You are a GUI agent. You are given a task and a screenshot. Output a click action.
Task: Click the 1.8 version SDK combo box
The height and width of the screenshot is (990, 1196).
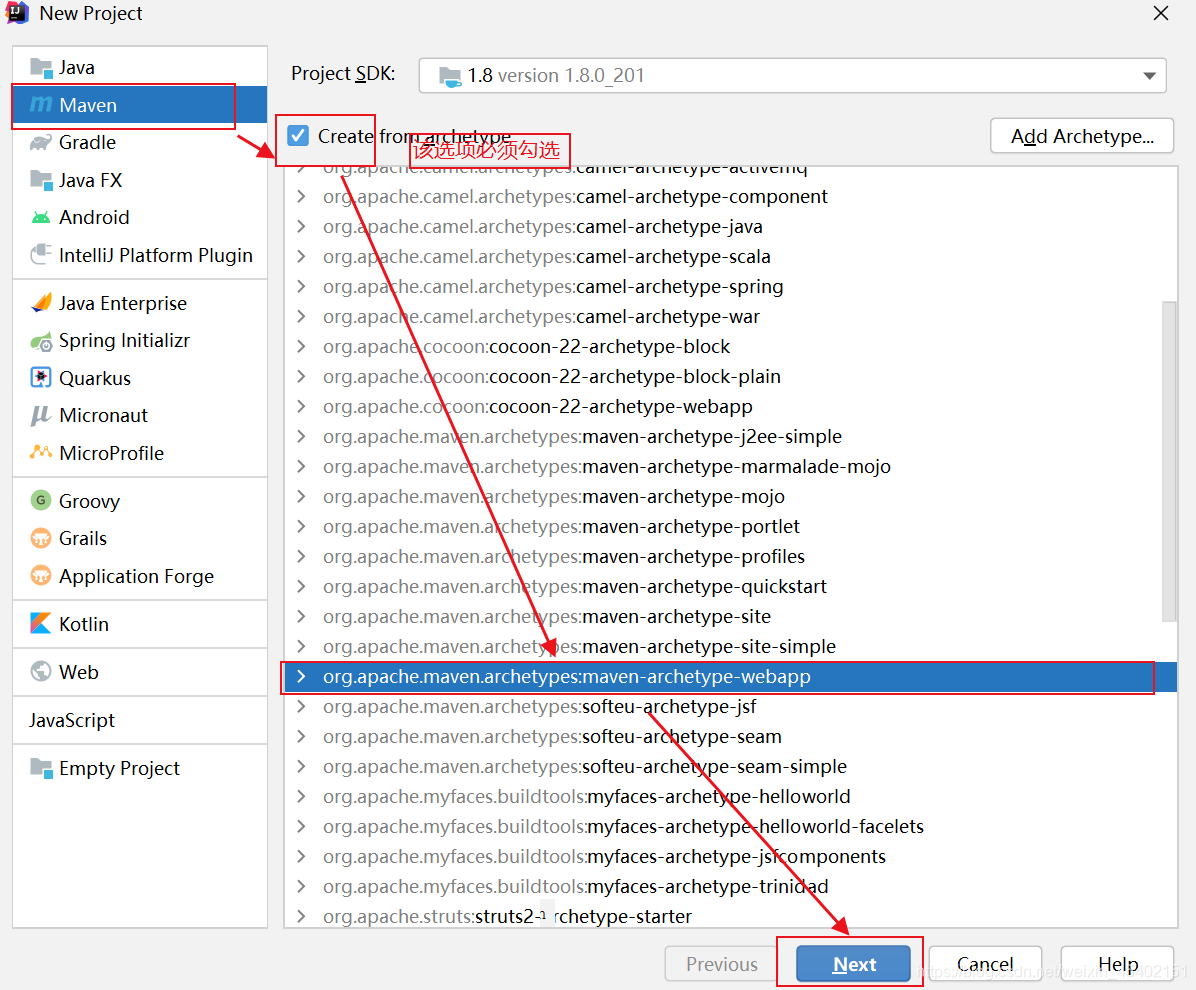pyautogui.click(x=793, y=76)
